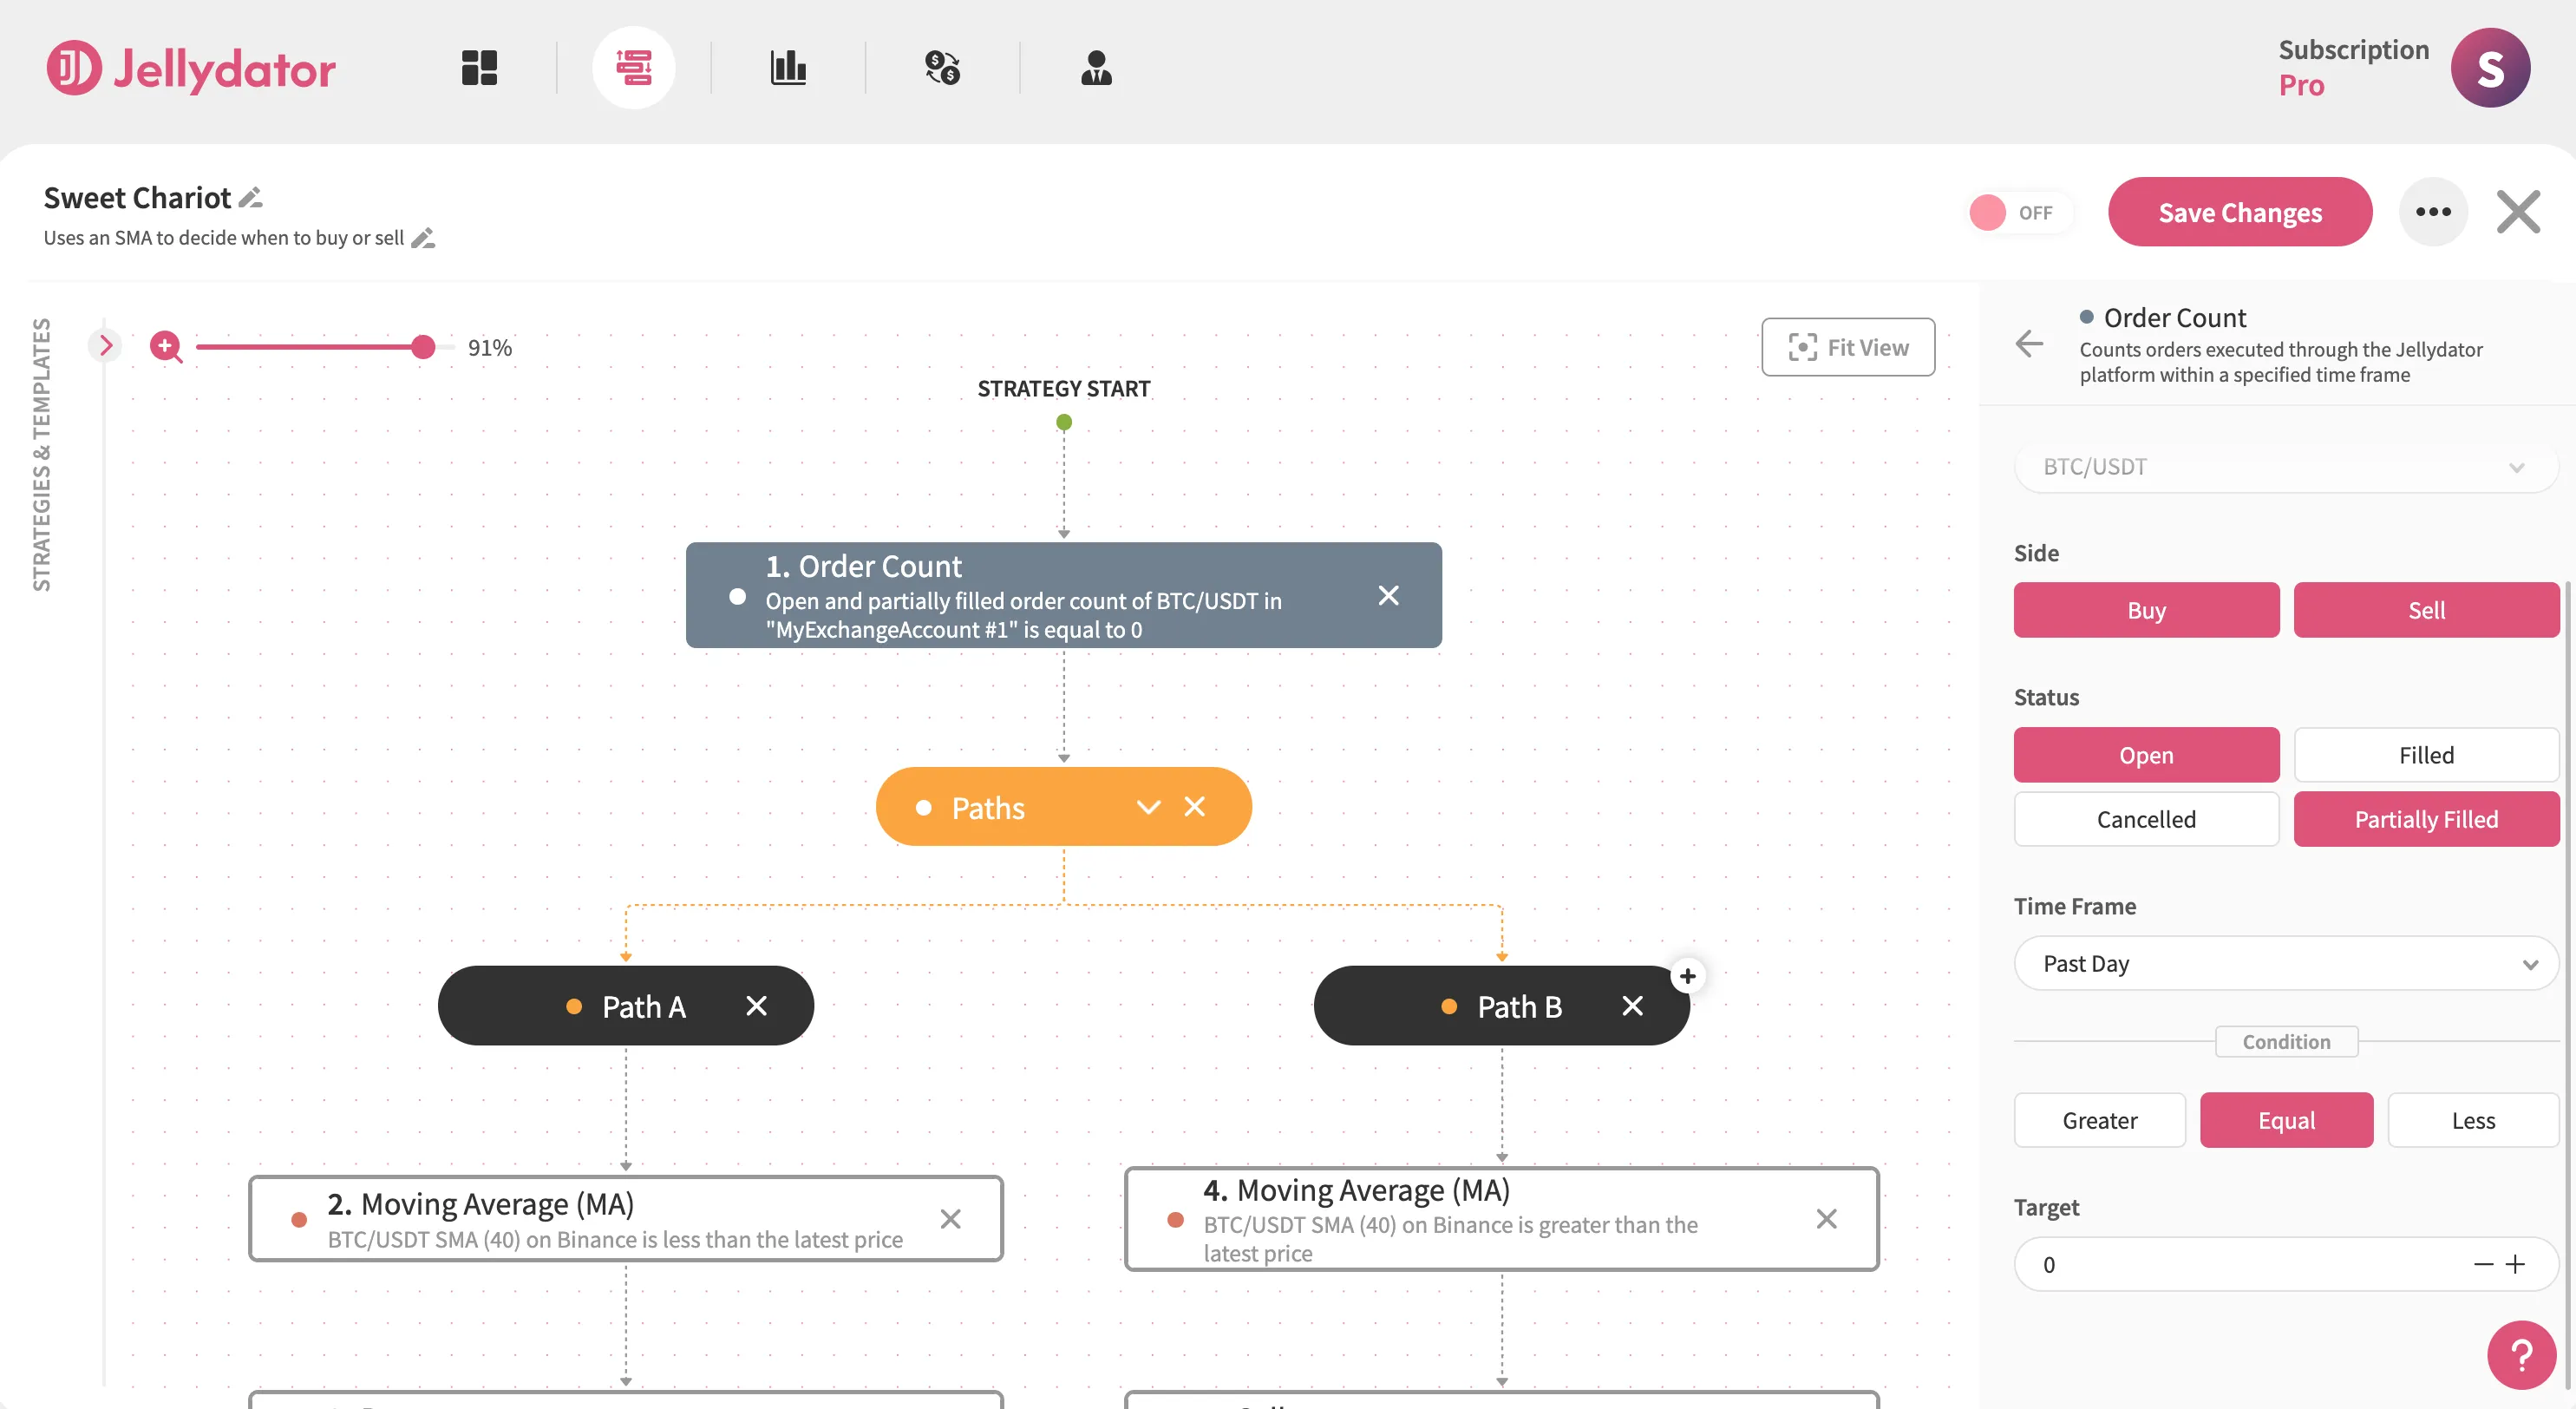Image resolution: width=2576 pixels, height=1409 pixels.
Task: Go back with the panel arrow
Action: [2029, 344]
